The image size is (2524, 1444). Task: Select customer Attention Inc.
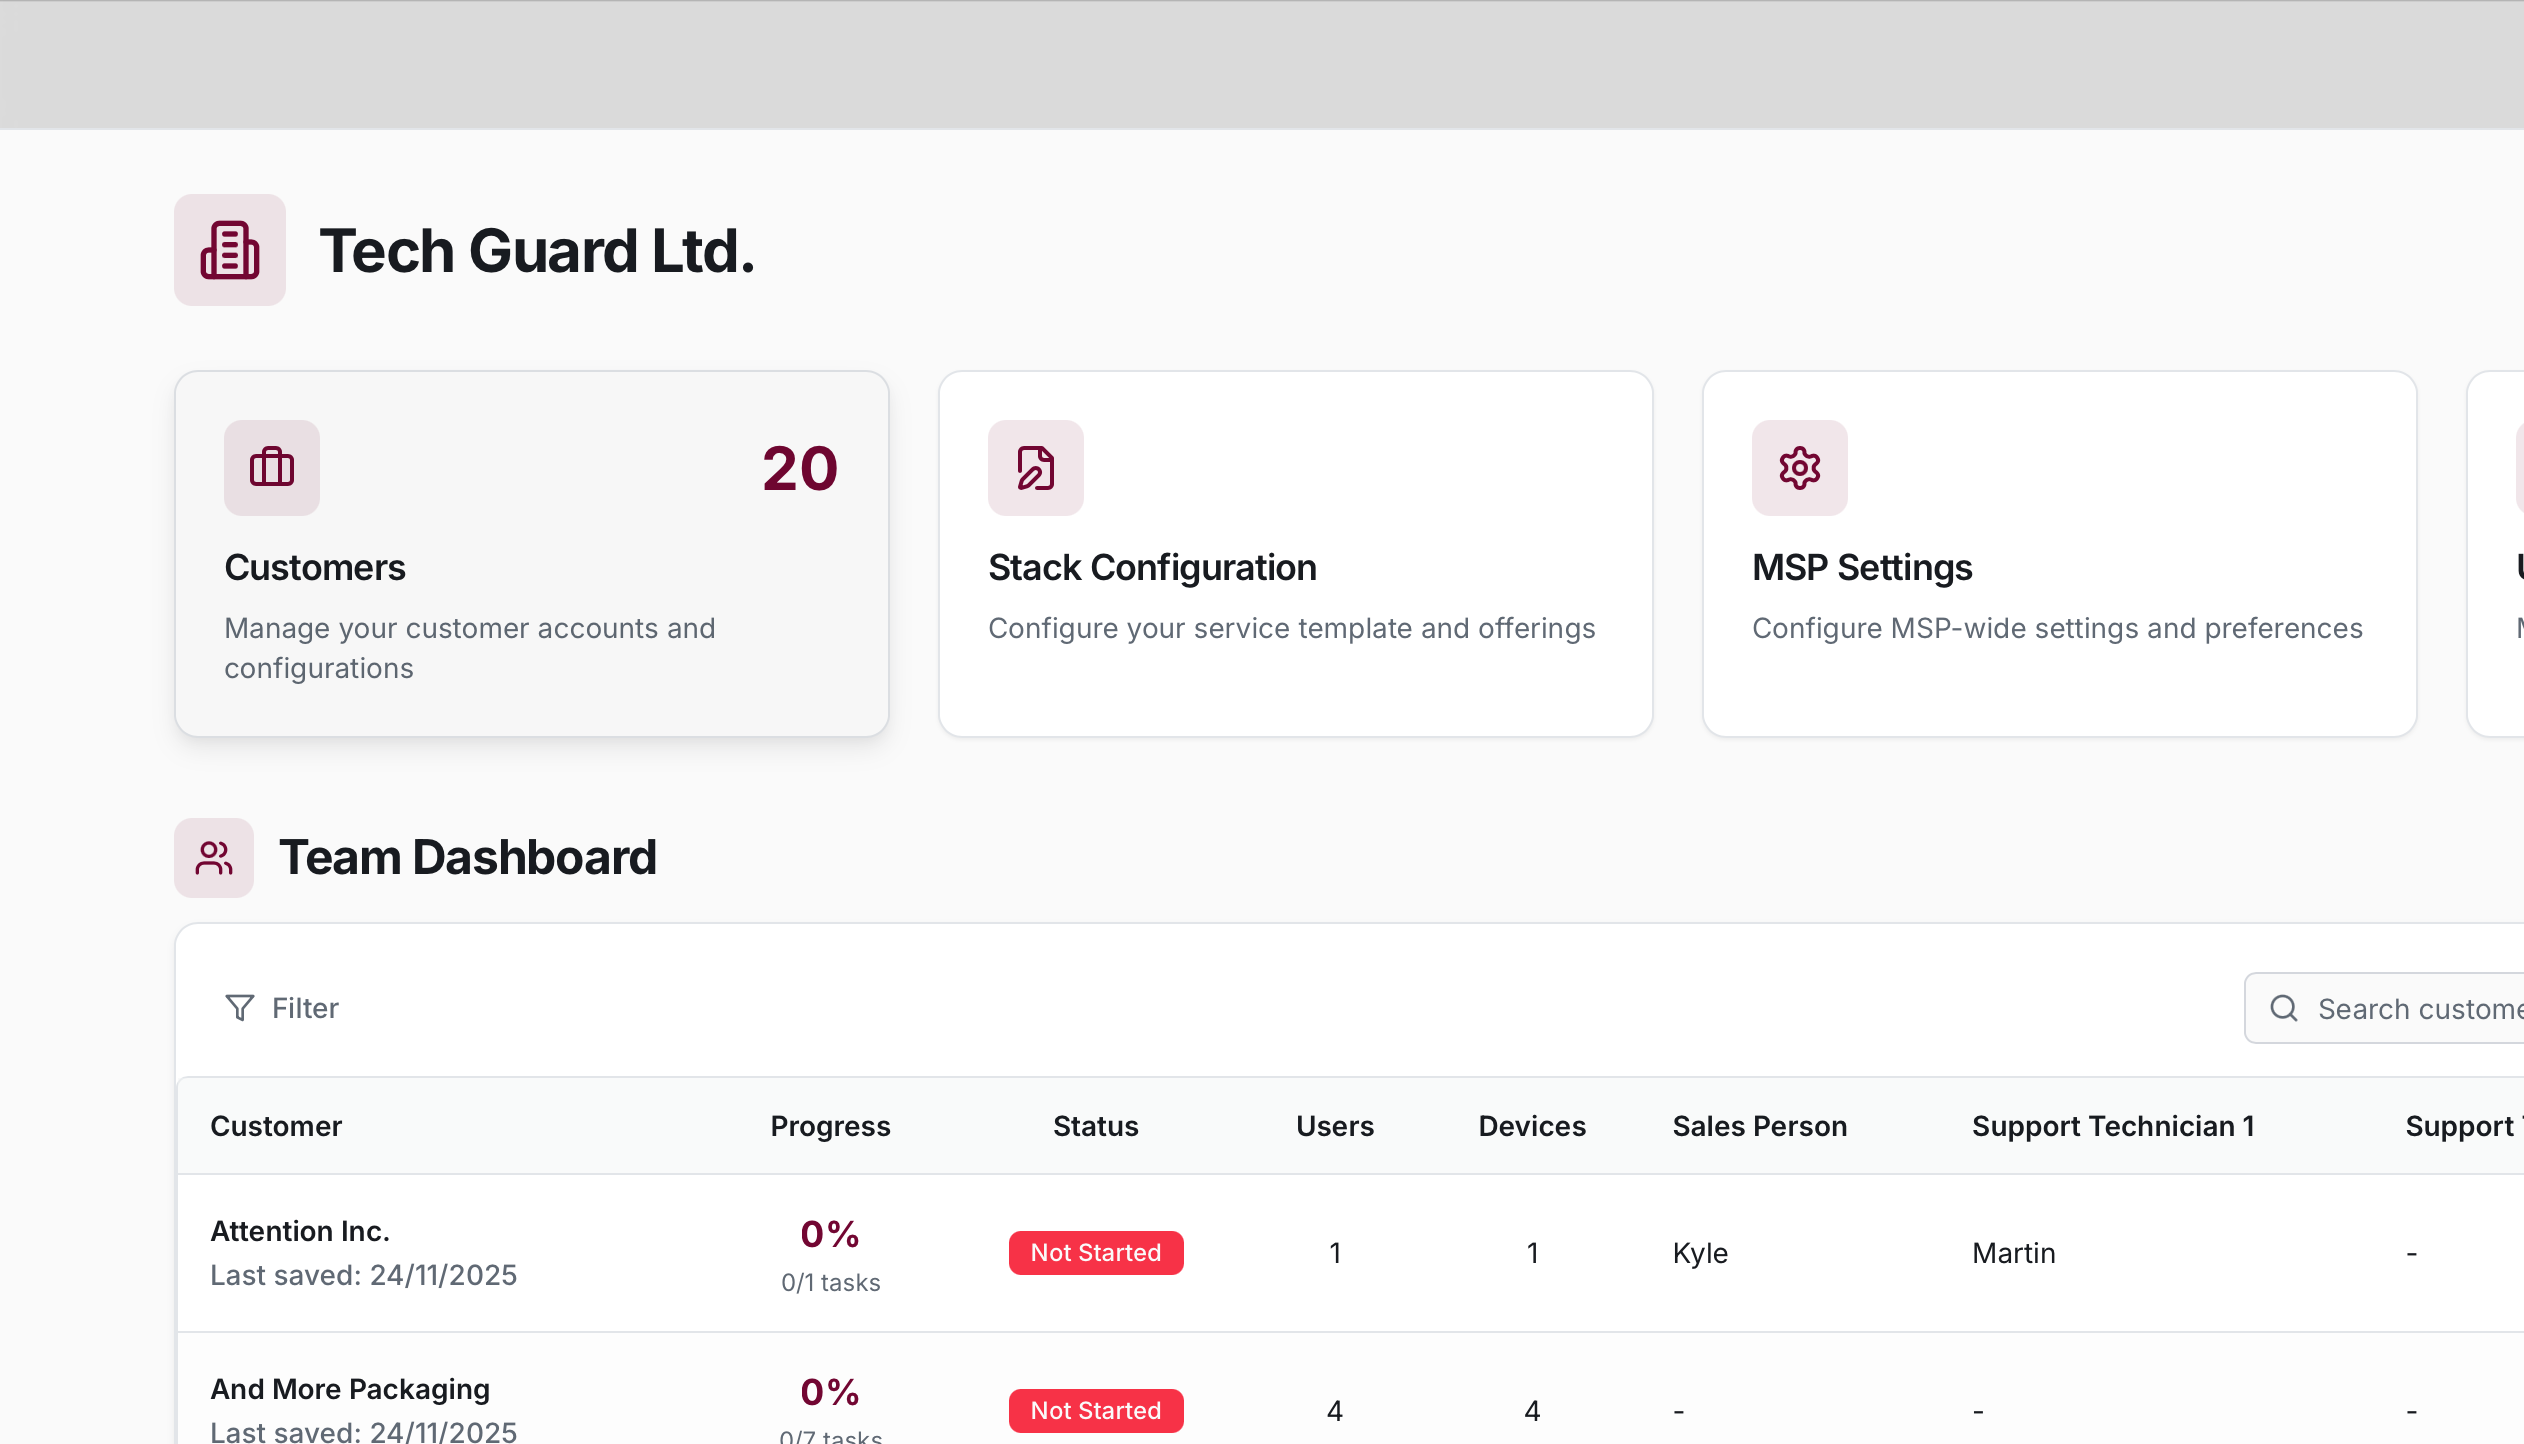point(299,1230)
